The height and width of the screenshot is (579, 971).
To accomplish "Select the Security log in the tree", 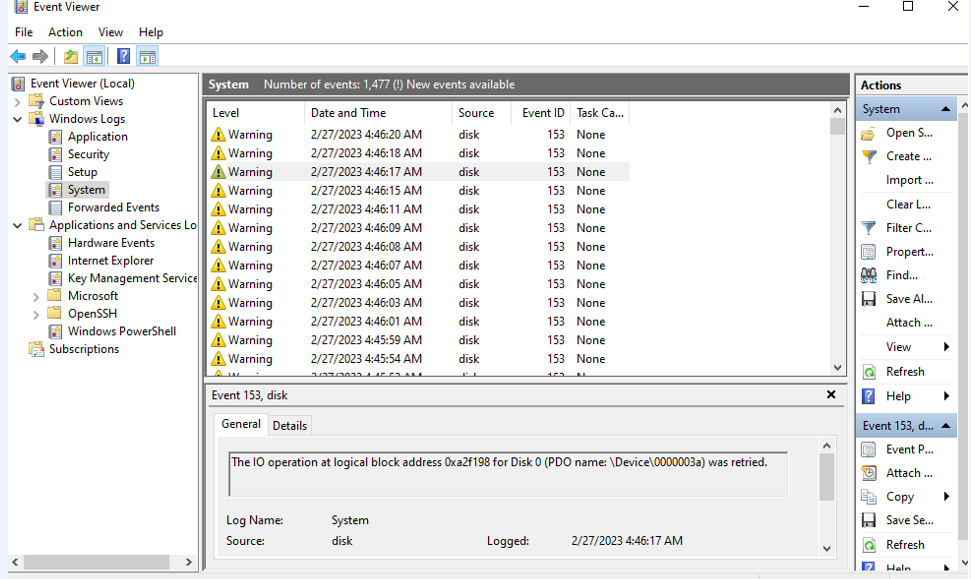I will (87, 153).
